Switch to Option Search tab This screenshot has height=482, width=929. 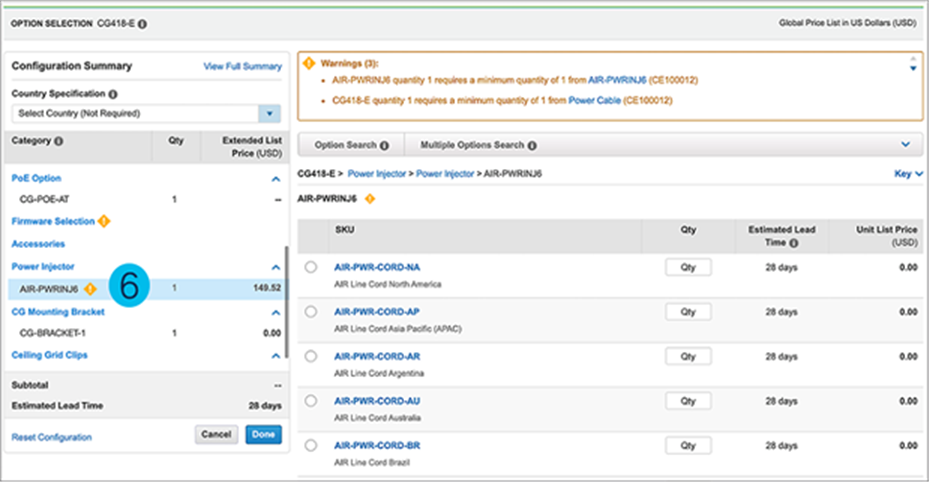click(351, 145)
